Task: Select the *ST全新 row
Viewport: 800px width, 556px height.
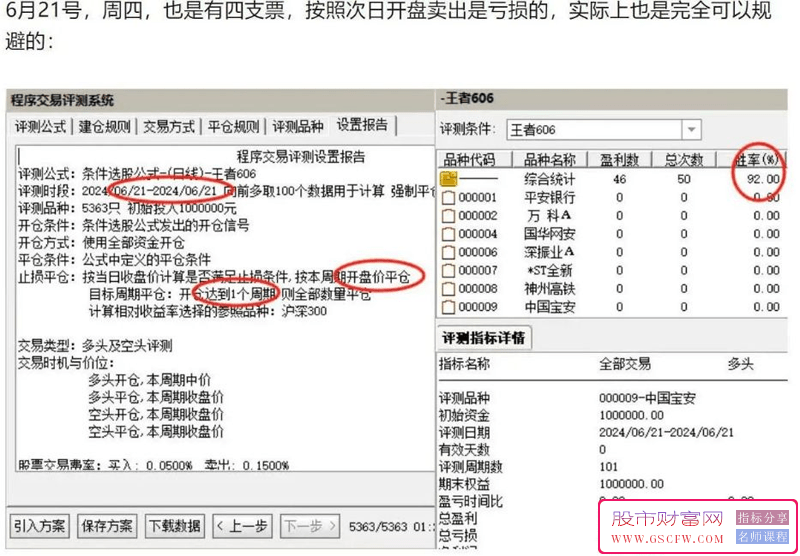Action: (x=611, y=270)
